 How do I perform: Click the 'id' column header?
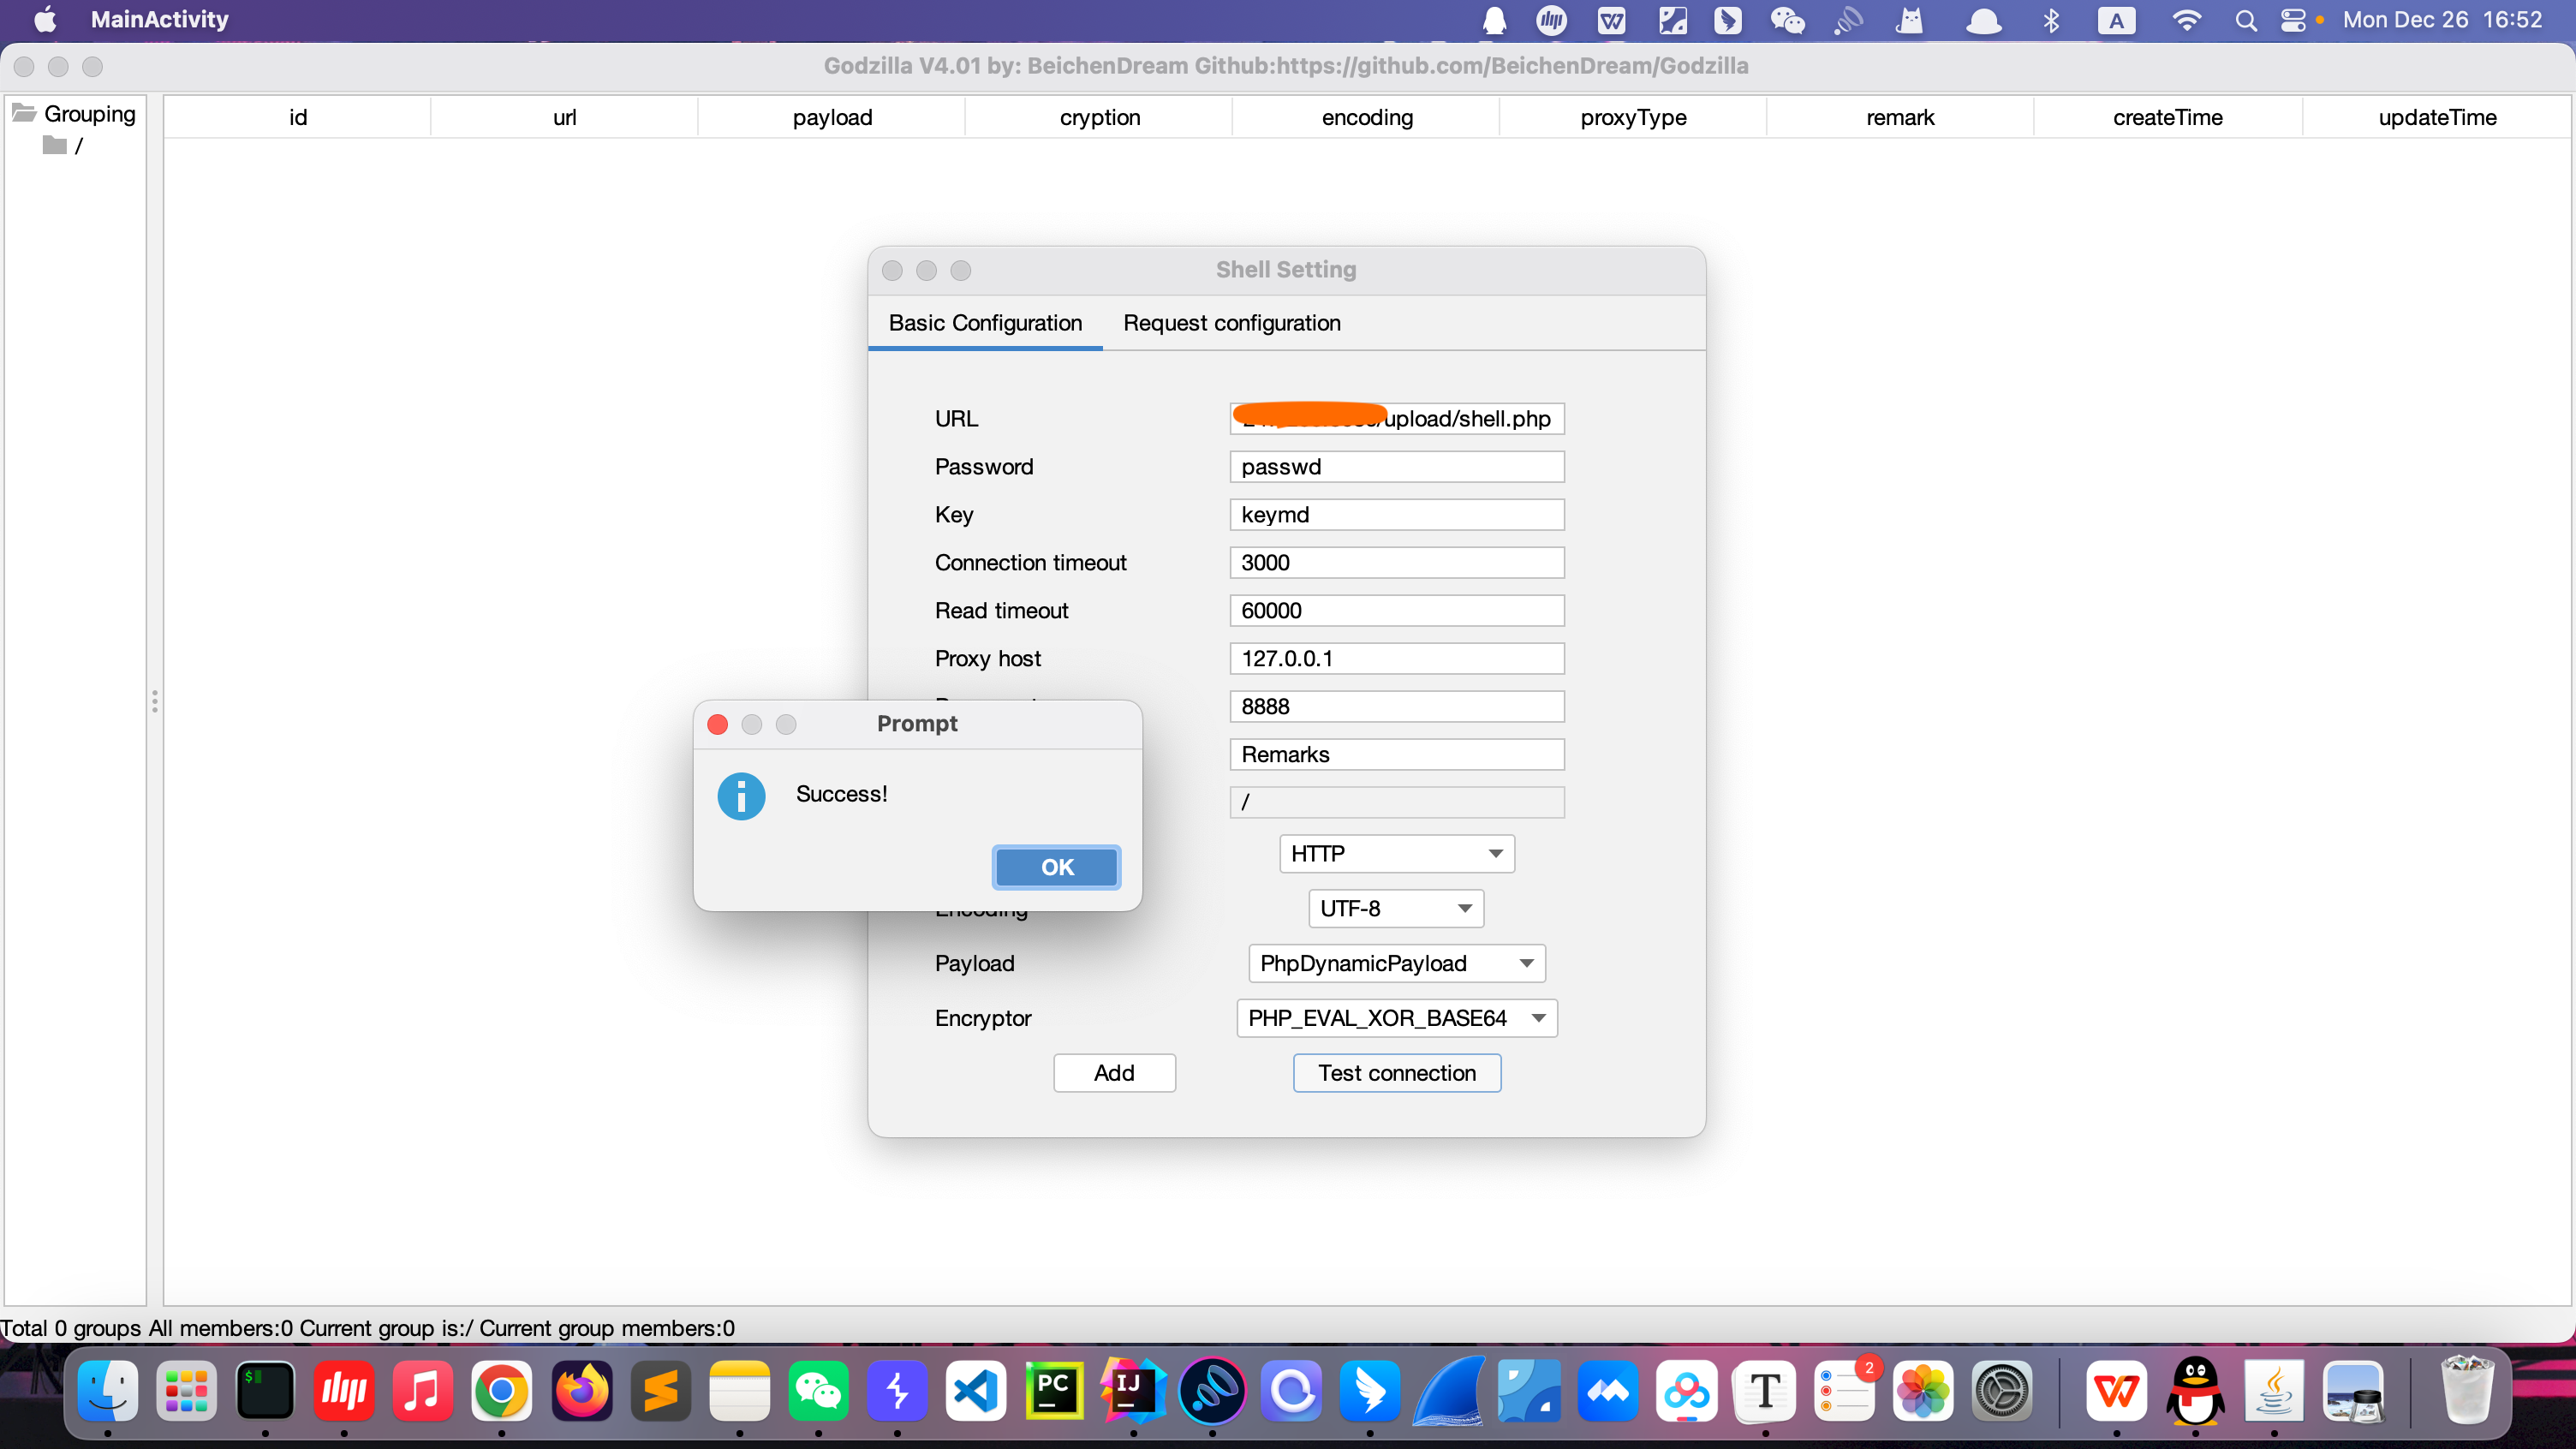[x=298, y=117]
